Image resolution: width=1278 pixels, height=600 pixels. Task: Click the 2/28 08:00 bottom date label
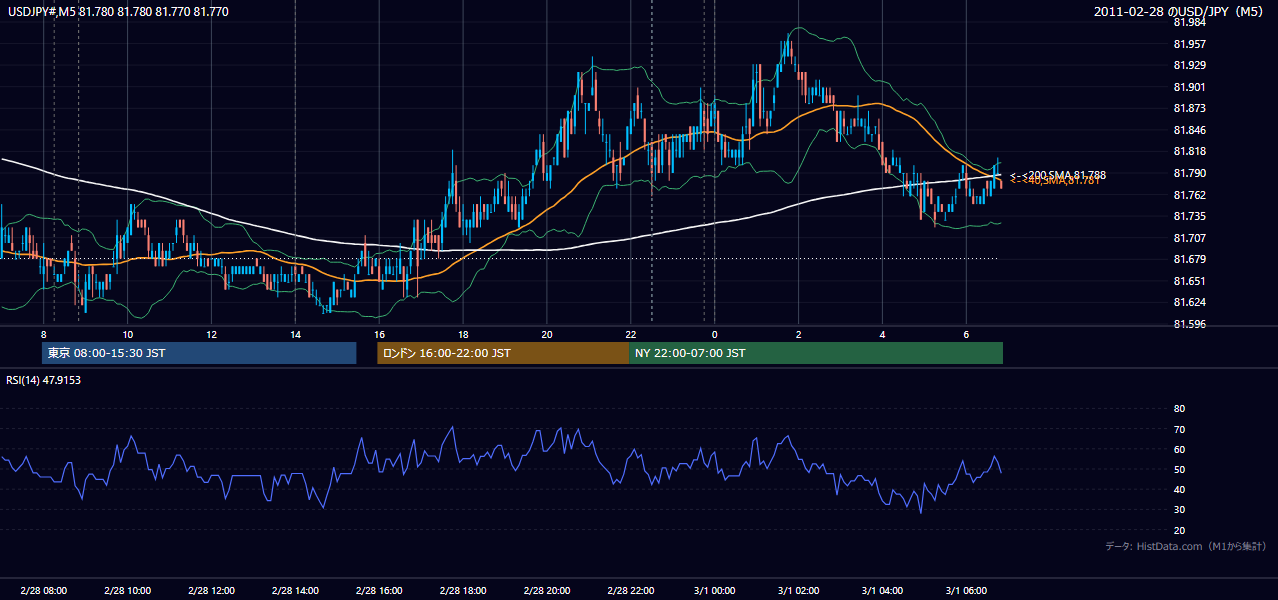click(x=43, y=591)
